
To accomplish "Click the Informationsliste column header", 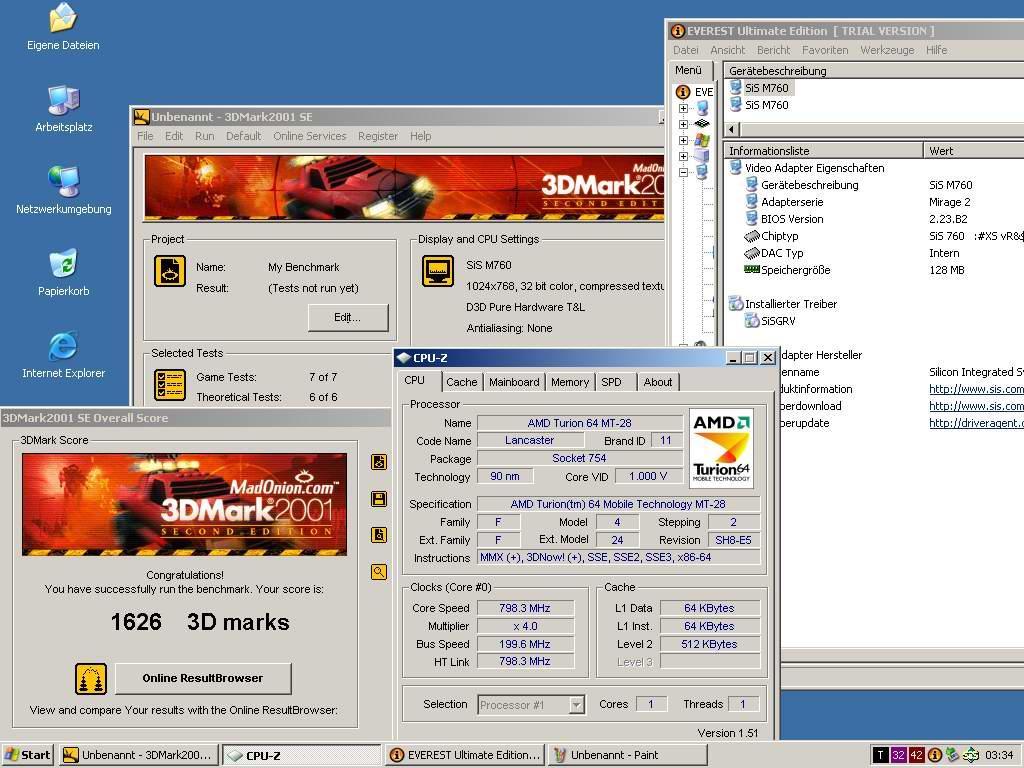I will coord(824,150).
